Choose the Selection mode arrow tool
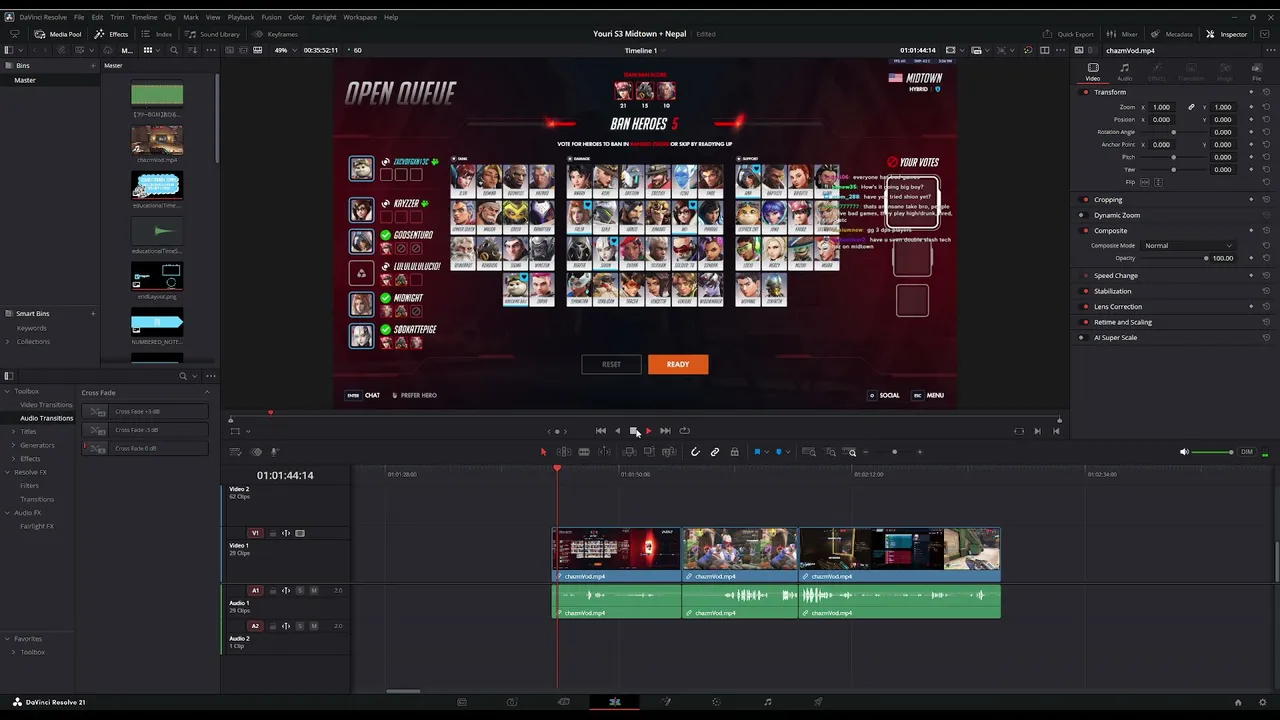 [x=543, y=452]
